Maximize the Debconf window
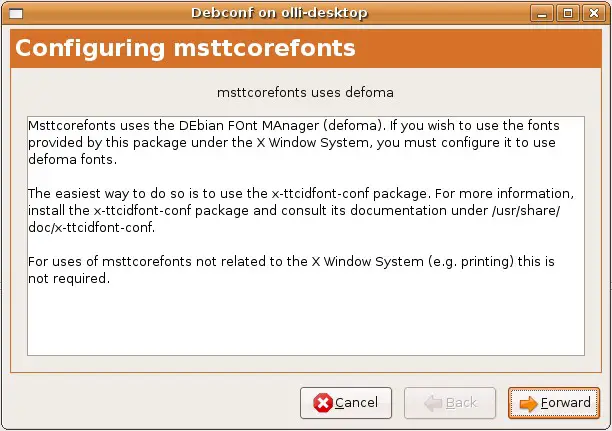The width and height of the screenshot is (612, 431). coord(569,12)
